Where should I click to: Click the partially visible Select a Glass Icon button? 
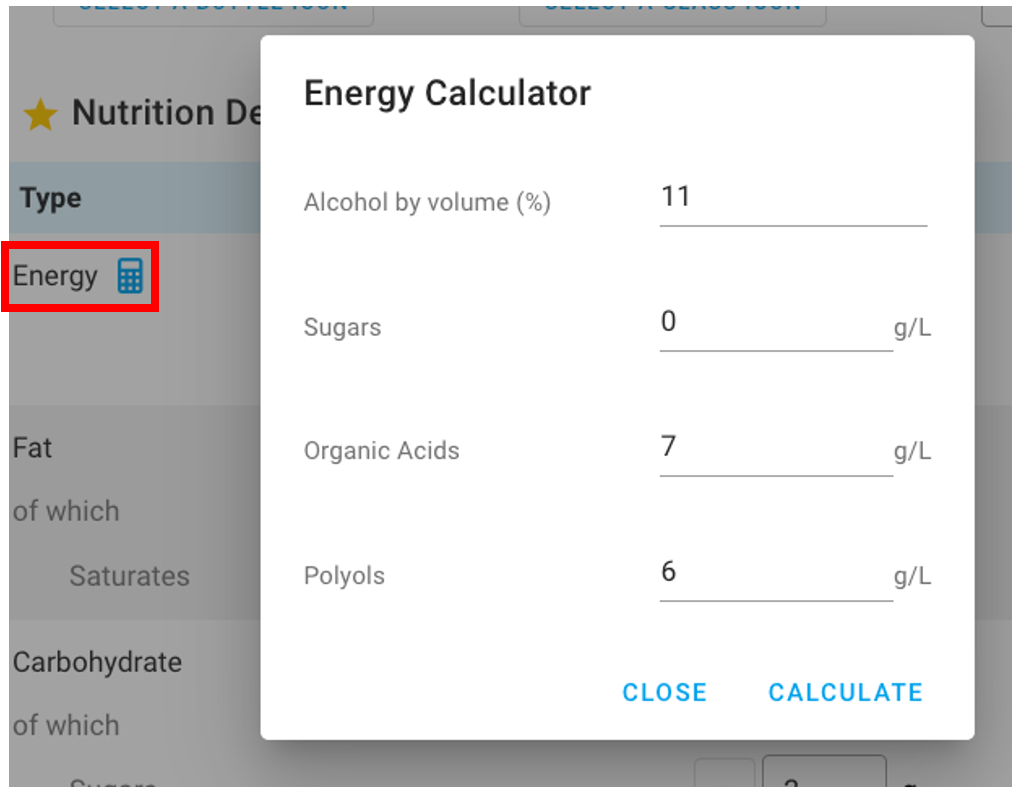(672, 12)
